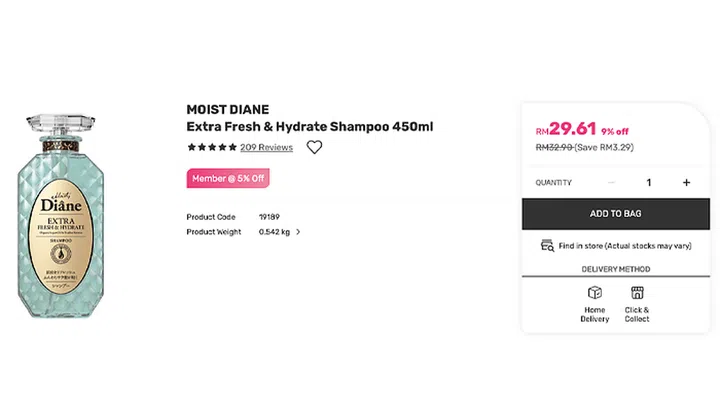Viewport: 720px width, 411px height.
Task: Click the RM29.61 sale price
Action: [x=566, y=128]
